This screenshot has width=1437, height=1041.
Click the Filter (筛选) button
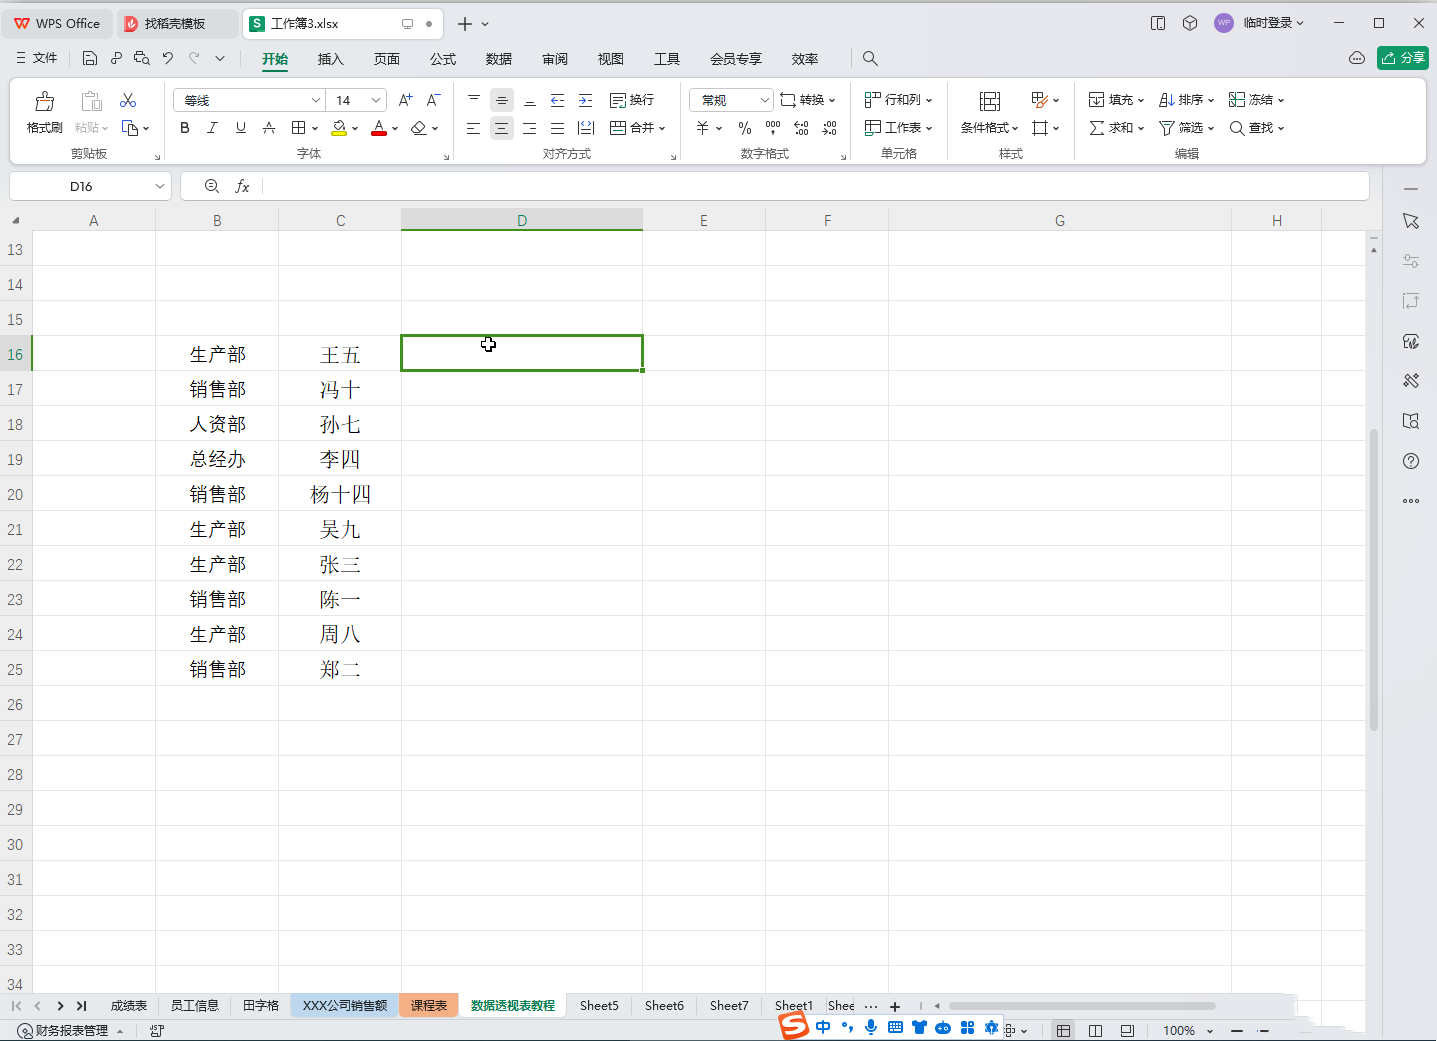(x=1186, y=128)
